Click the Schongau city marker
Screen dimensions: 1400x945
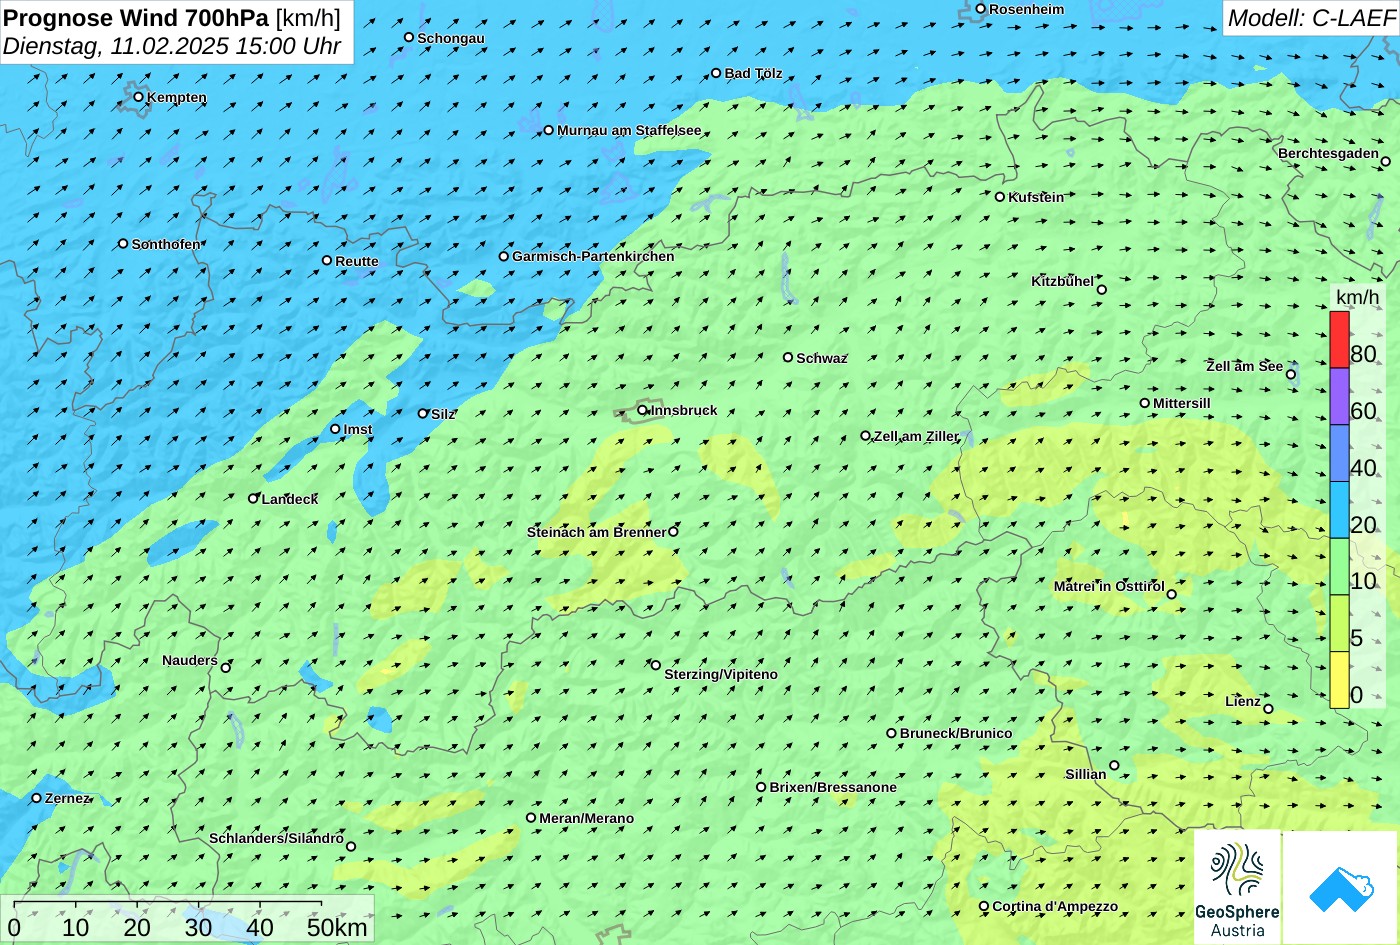coord(409,37)
